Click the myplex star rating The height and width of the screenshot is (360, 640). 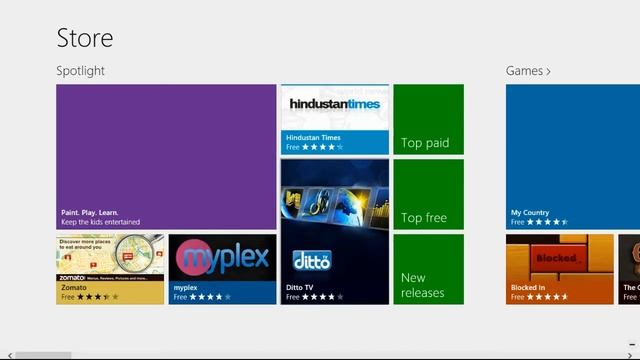[x=210, y=297]
